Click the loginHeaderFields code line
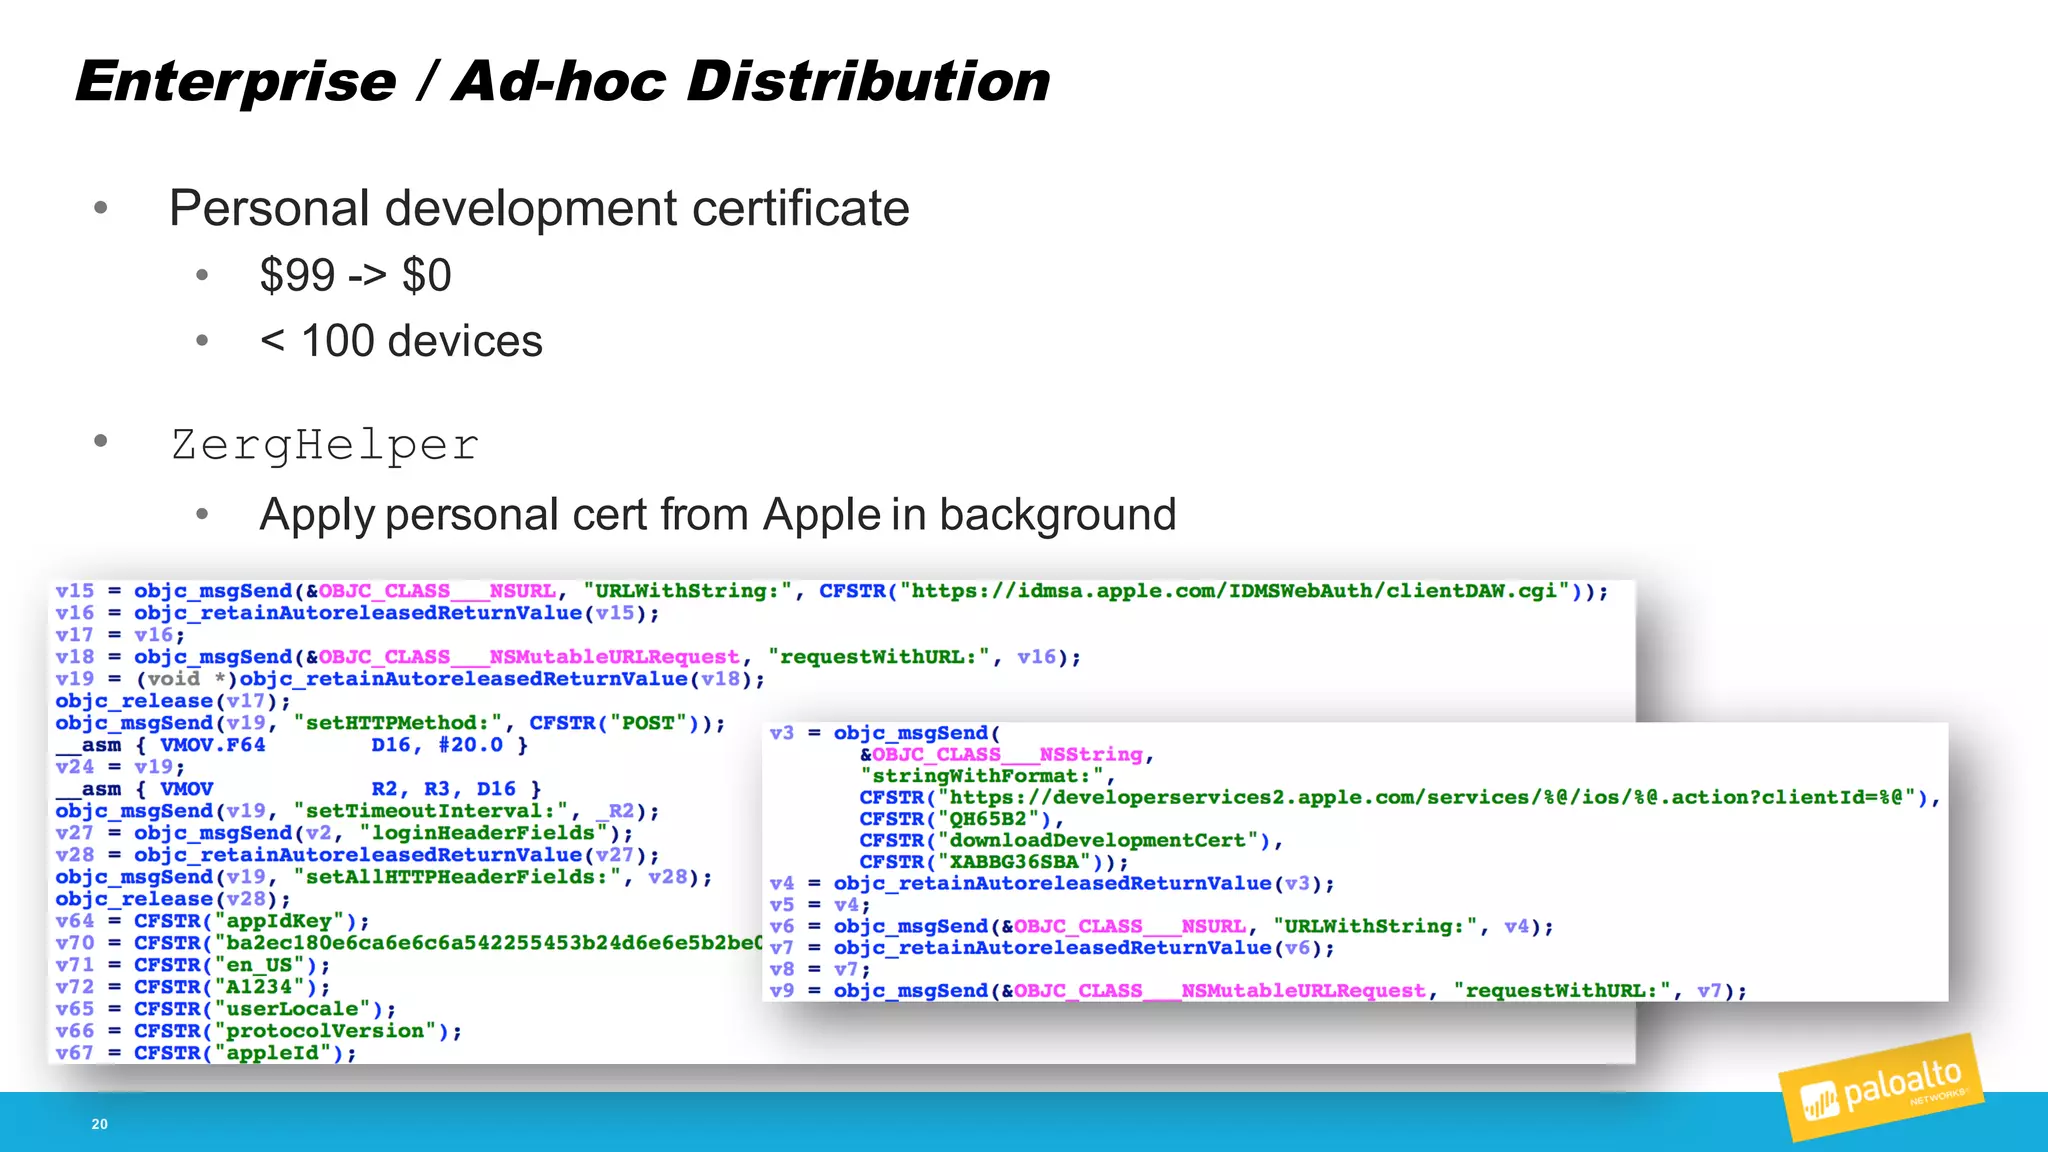 pos(344,833)
